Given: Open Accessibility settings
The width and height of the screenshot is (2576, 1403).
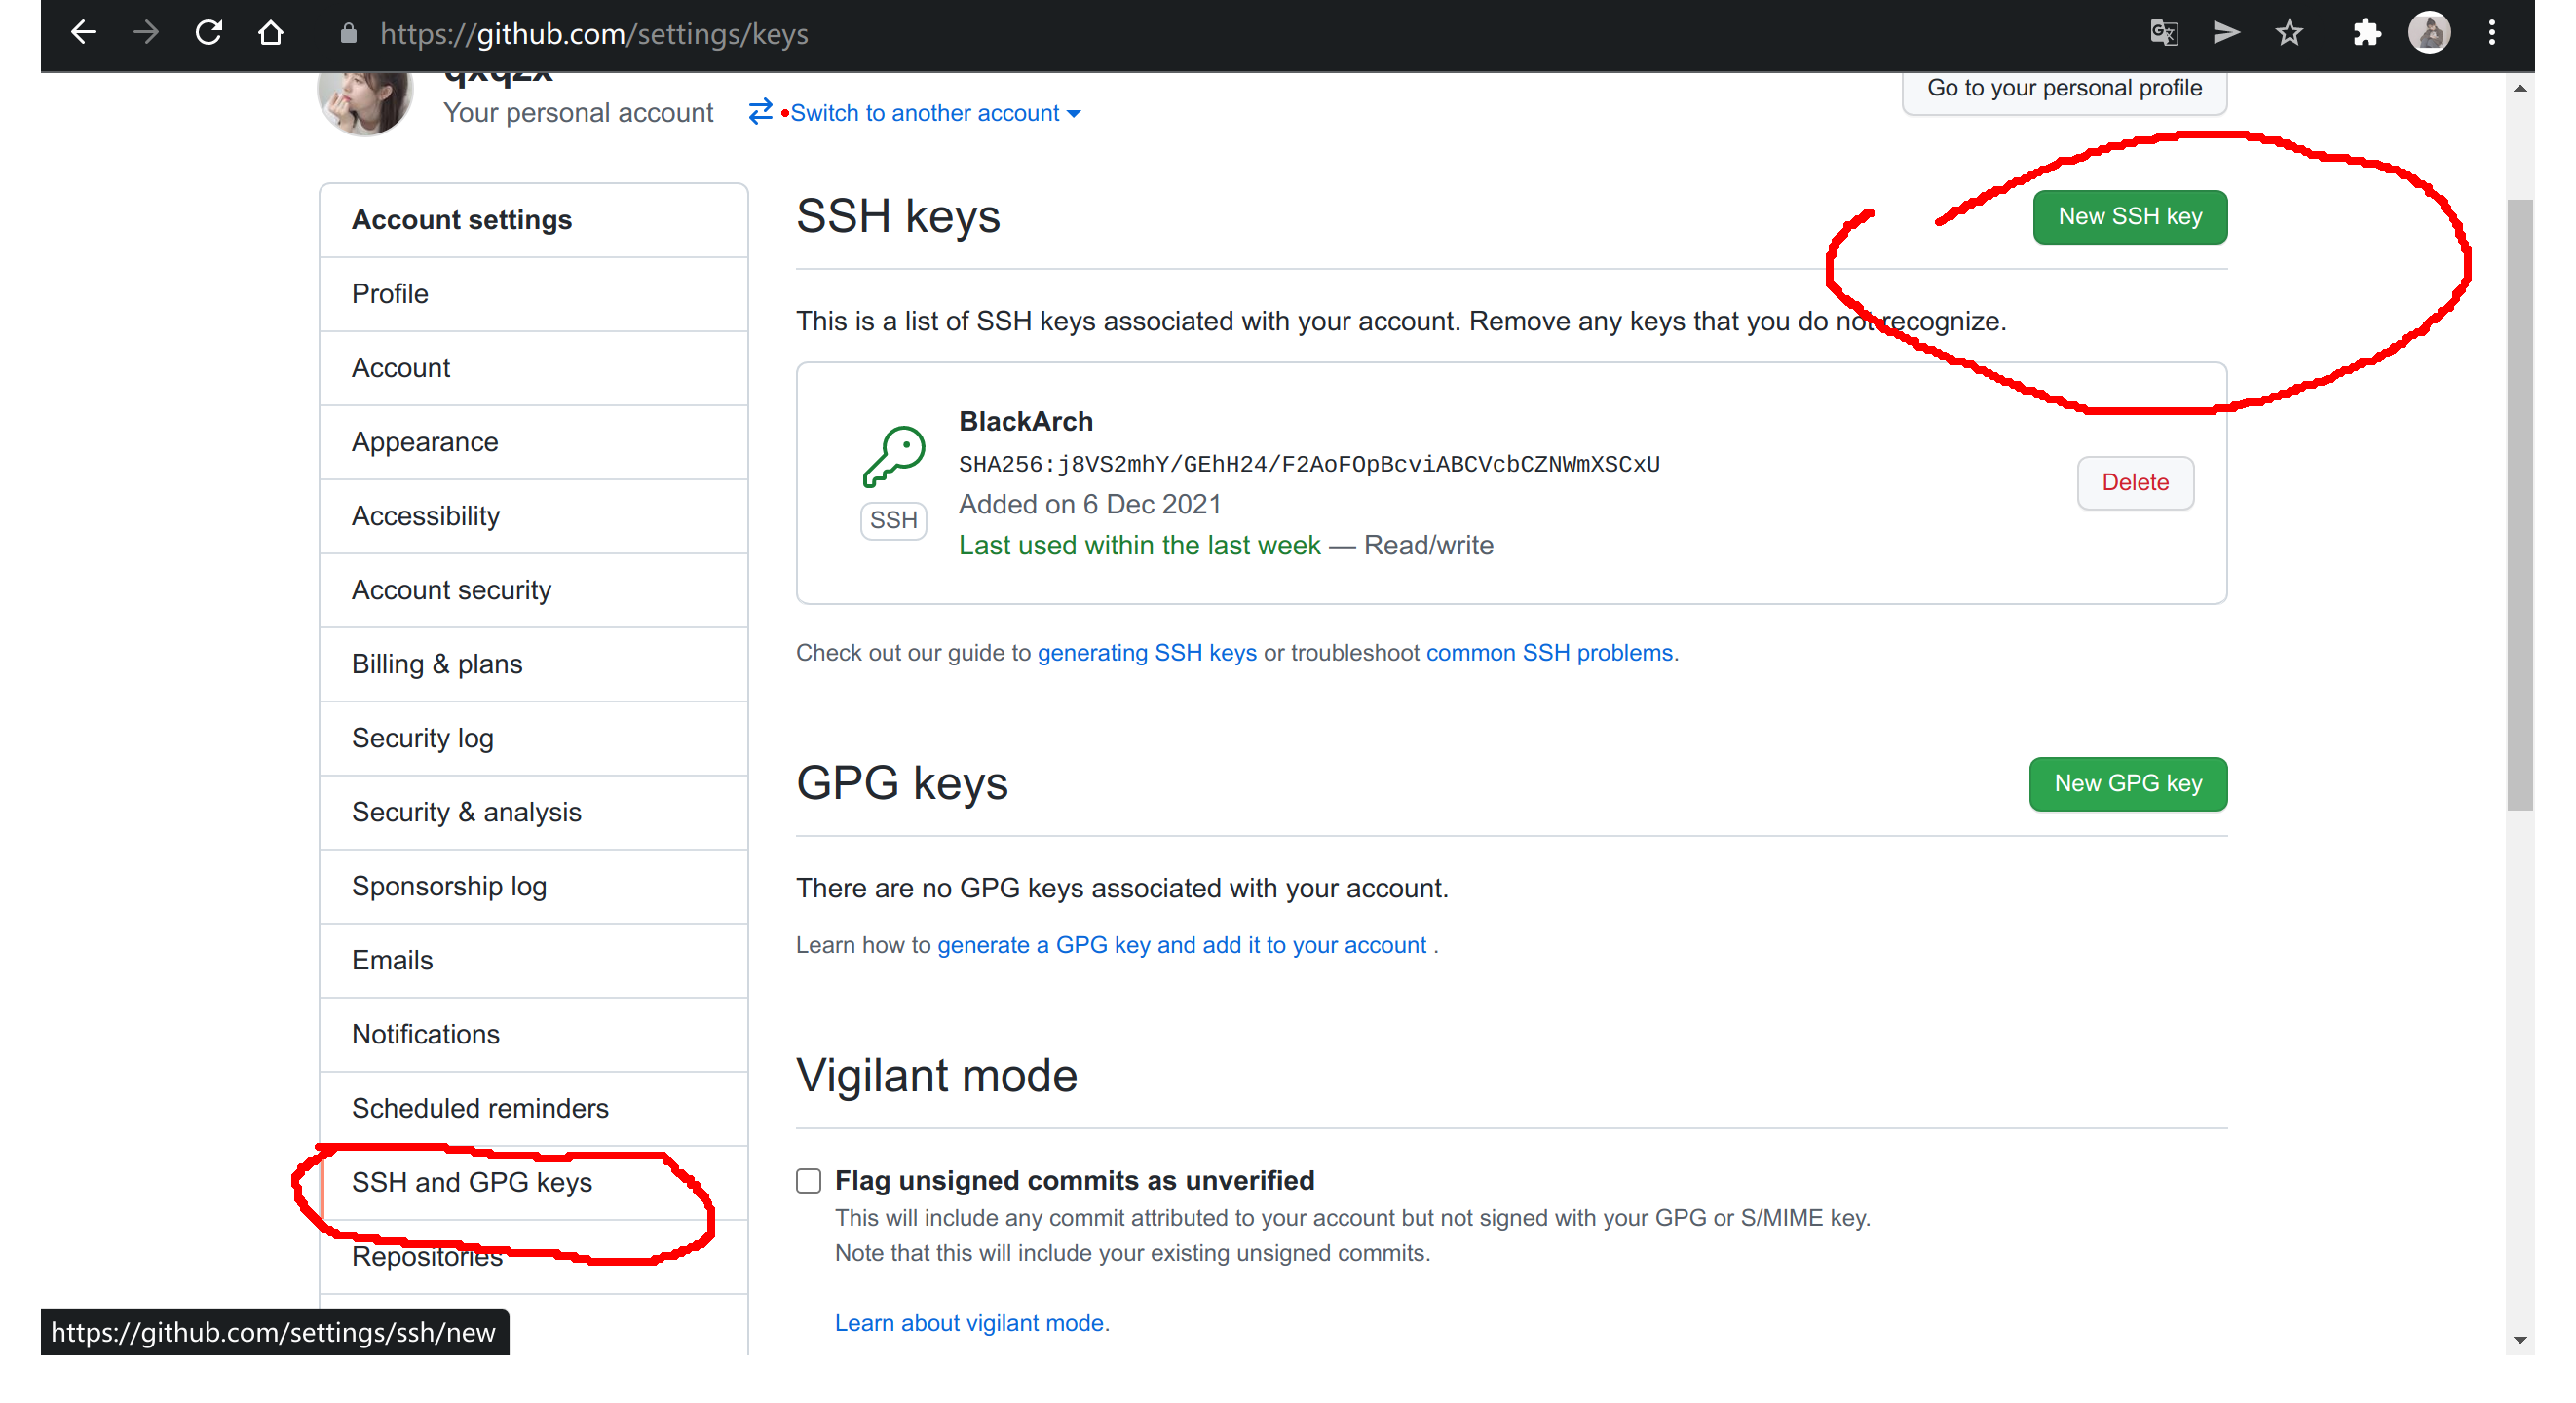Looking at the screenshot, I should tap(533, 516).
